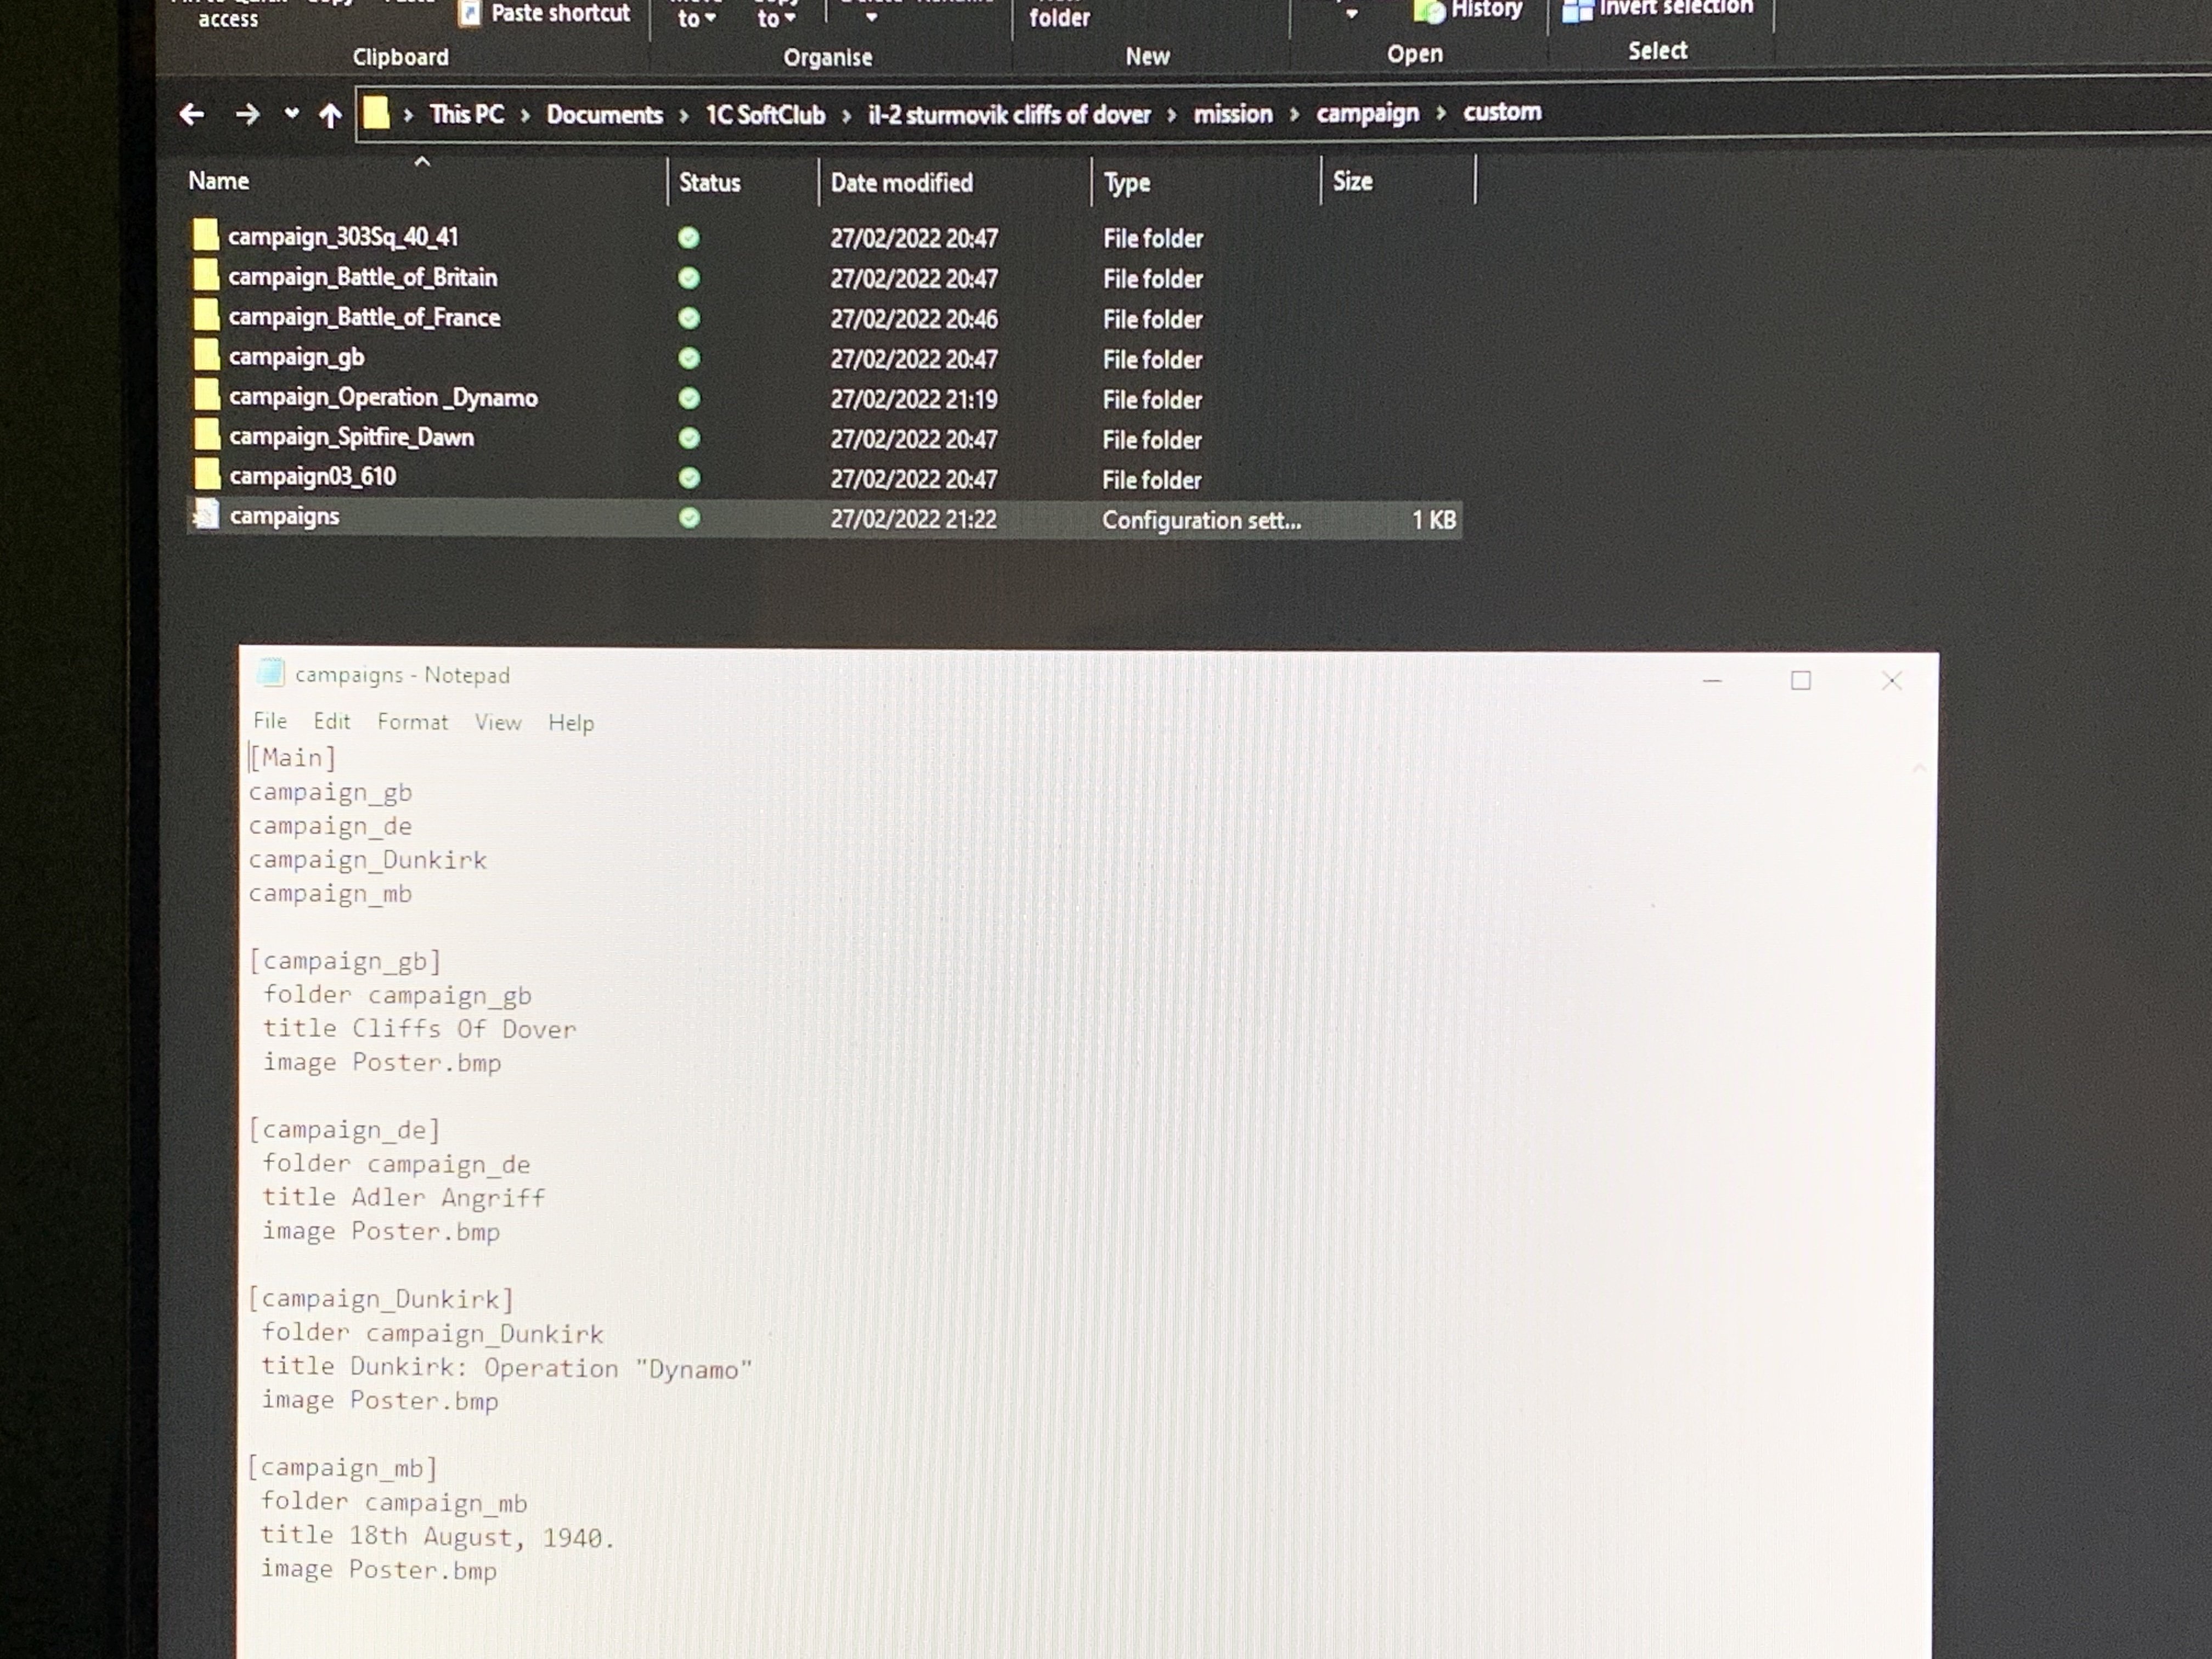Open Copy to dropdown in ribbon
The height and width of the screenshot is (1659, 2212).
[776, 14]
